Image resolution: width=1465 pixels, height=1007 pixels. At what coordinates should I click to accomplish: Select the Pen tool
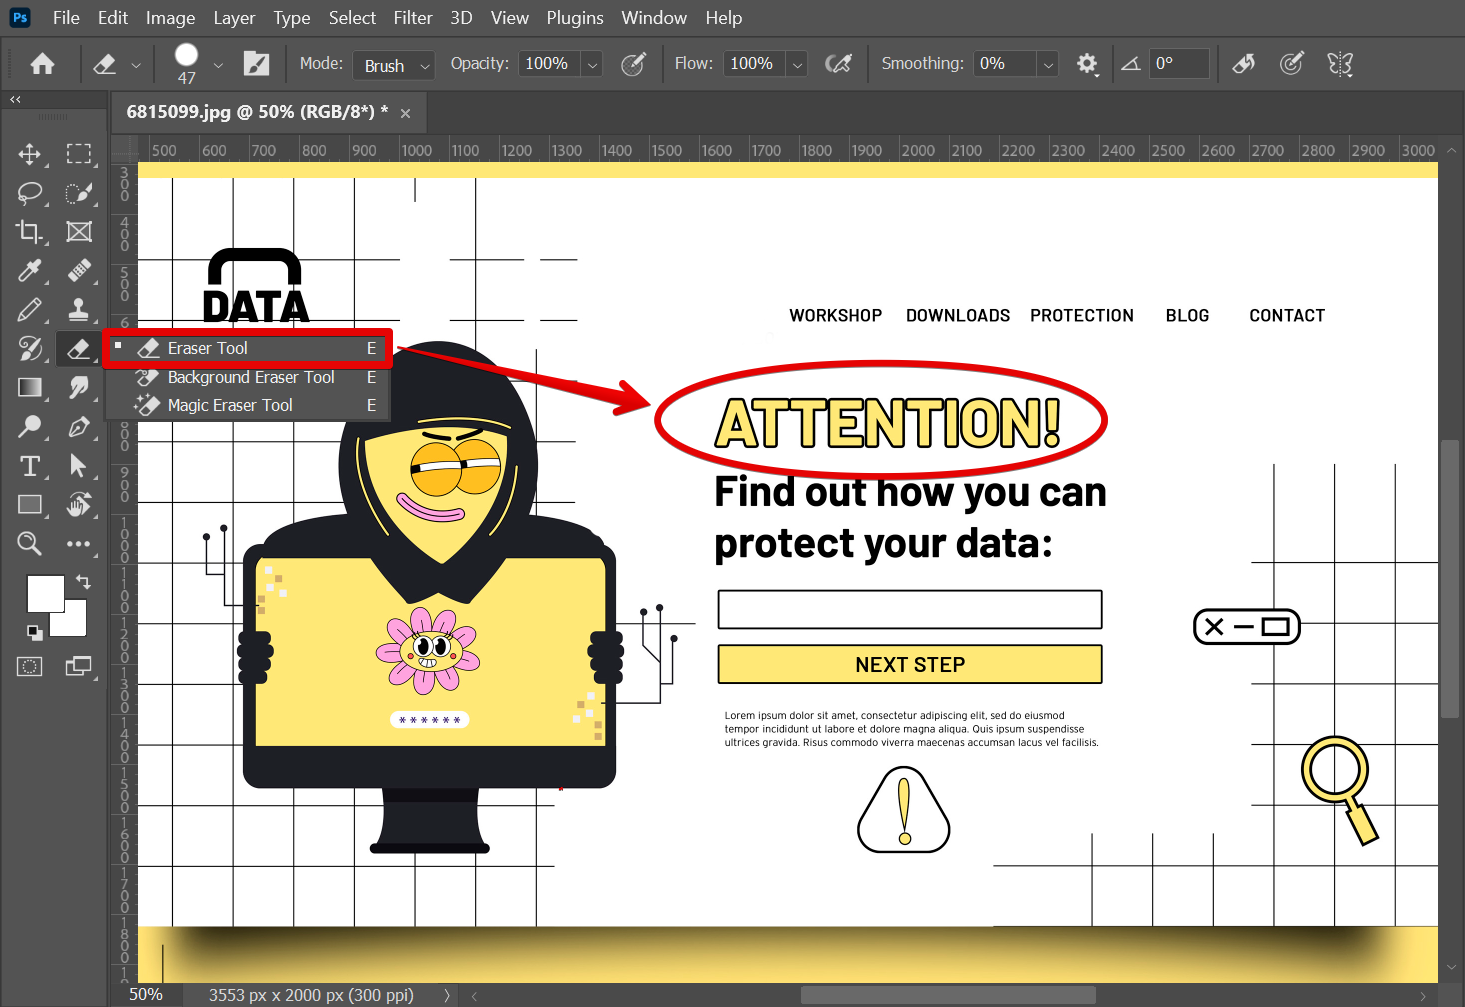coord(78,427)
